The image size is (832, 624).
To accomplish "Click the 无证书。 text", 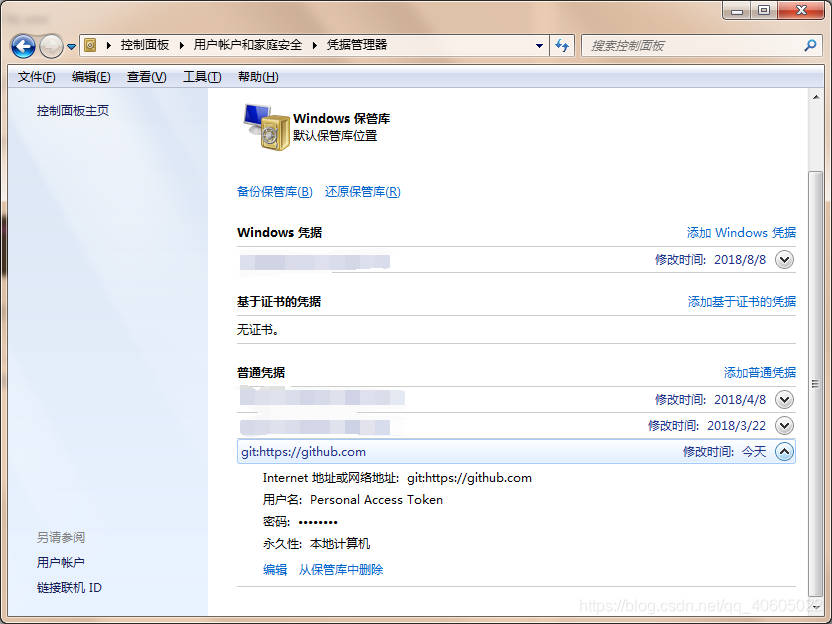I will (258, 330).
